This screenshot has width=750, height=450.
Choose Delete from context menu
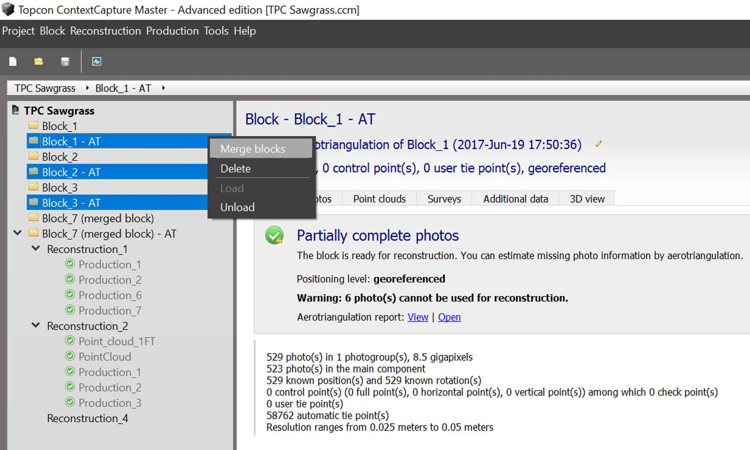(261, 168)
